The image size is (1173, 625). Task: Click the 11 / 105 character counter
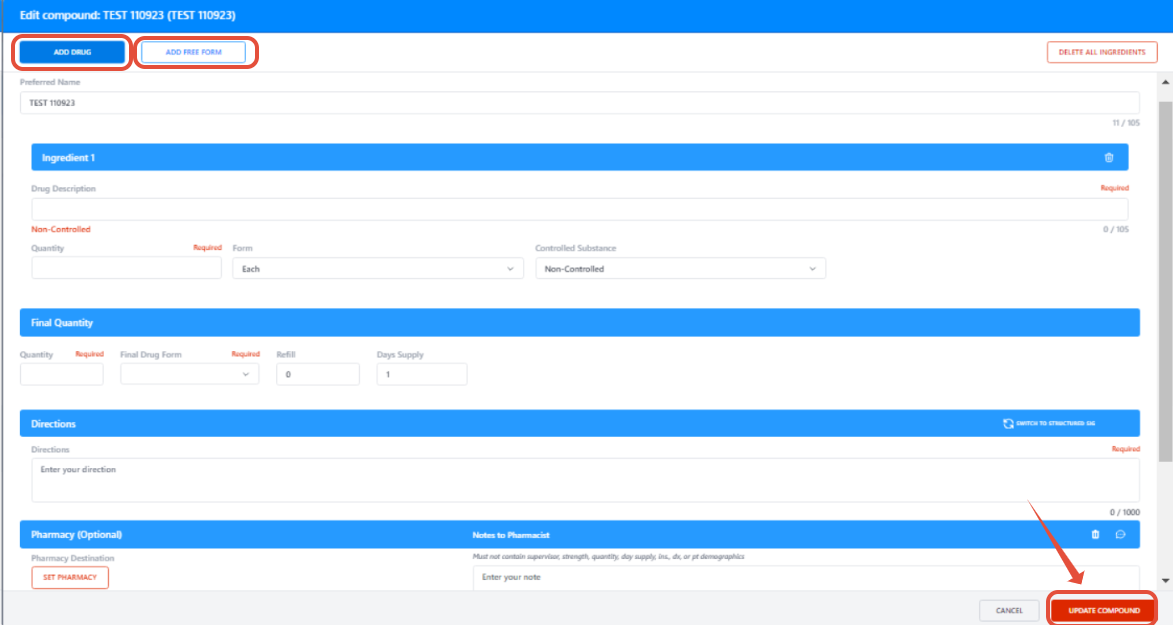click(x=1126, y=123)
